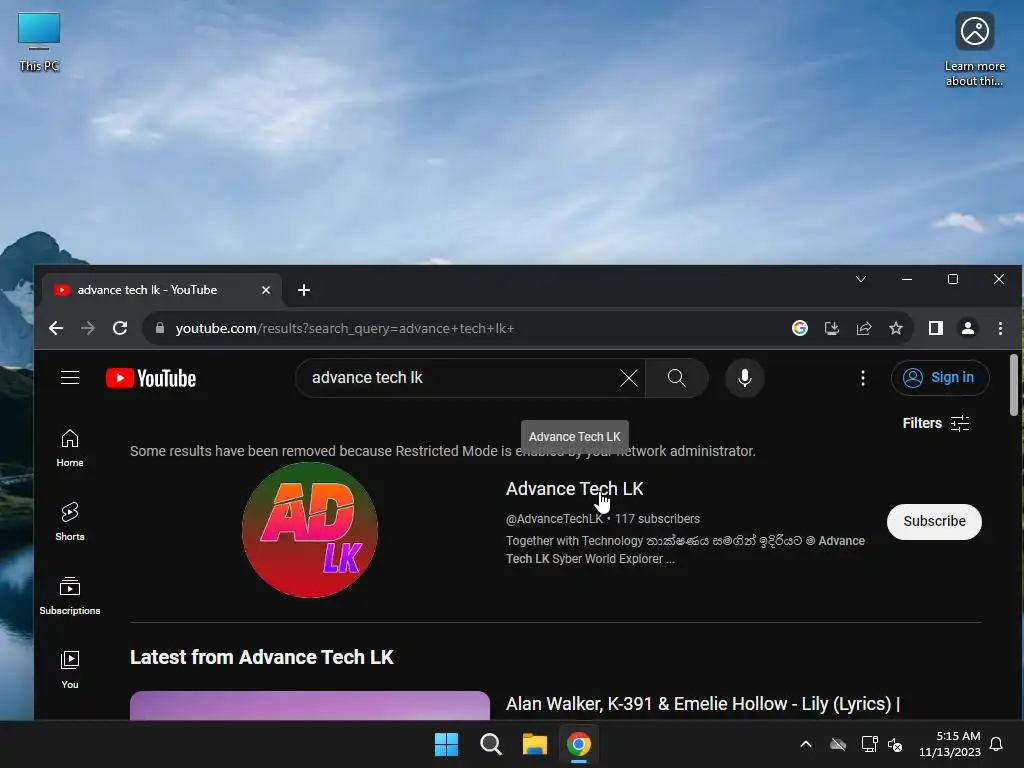Start voice search with microphone icon

tap(744, 377)
